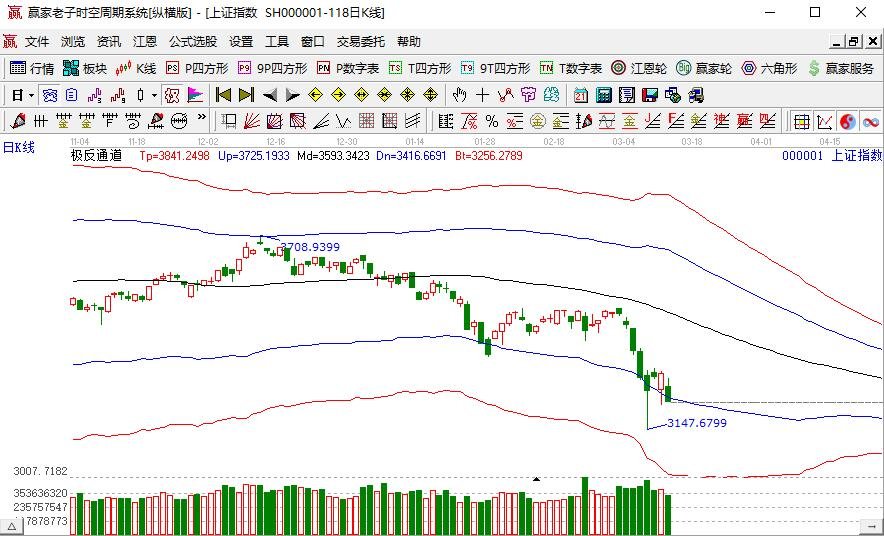Open the 9P四方形 tool
Image resolution: width=884 pixels, height=536 pixels.
[272, 69]
